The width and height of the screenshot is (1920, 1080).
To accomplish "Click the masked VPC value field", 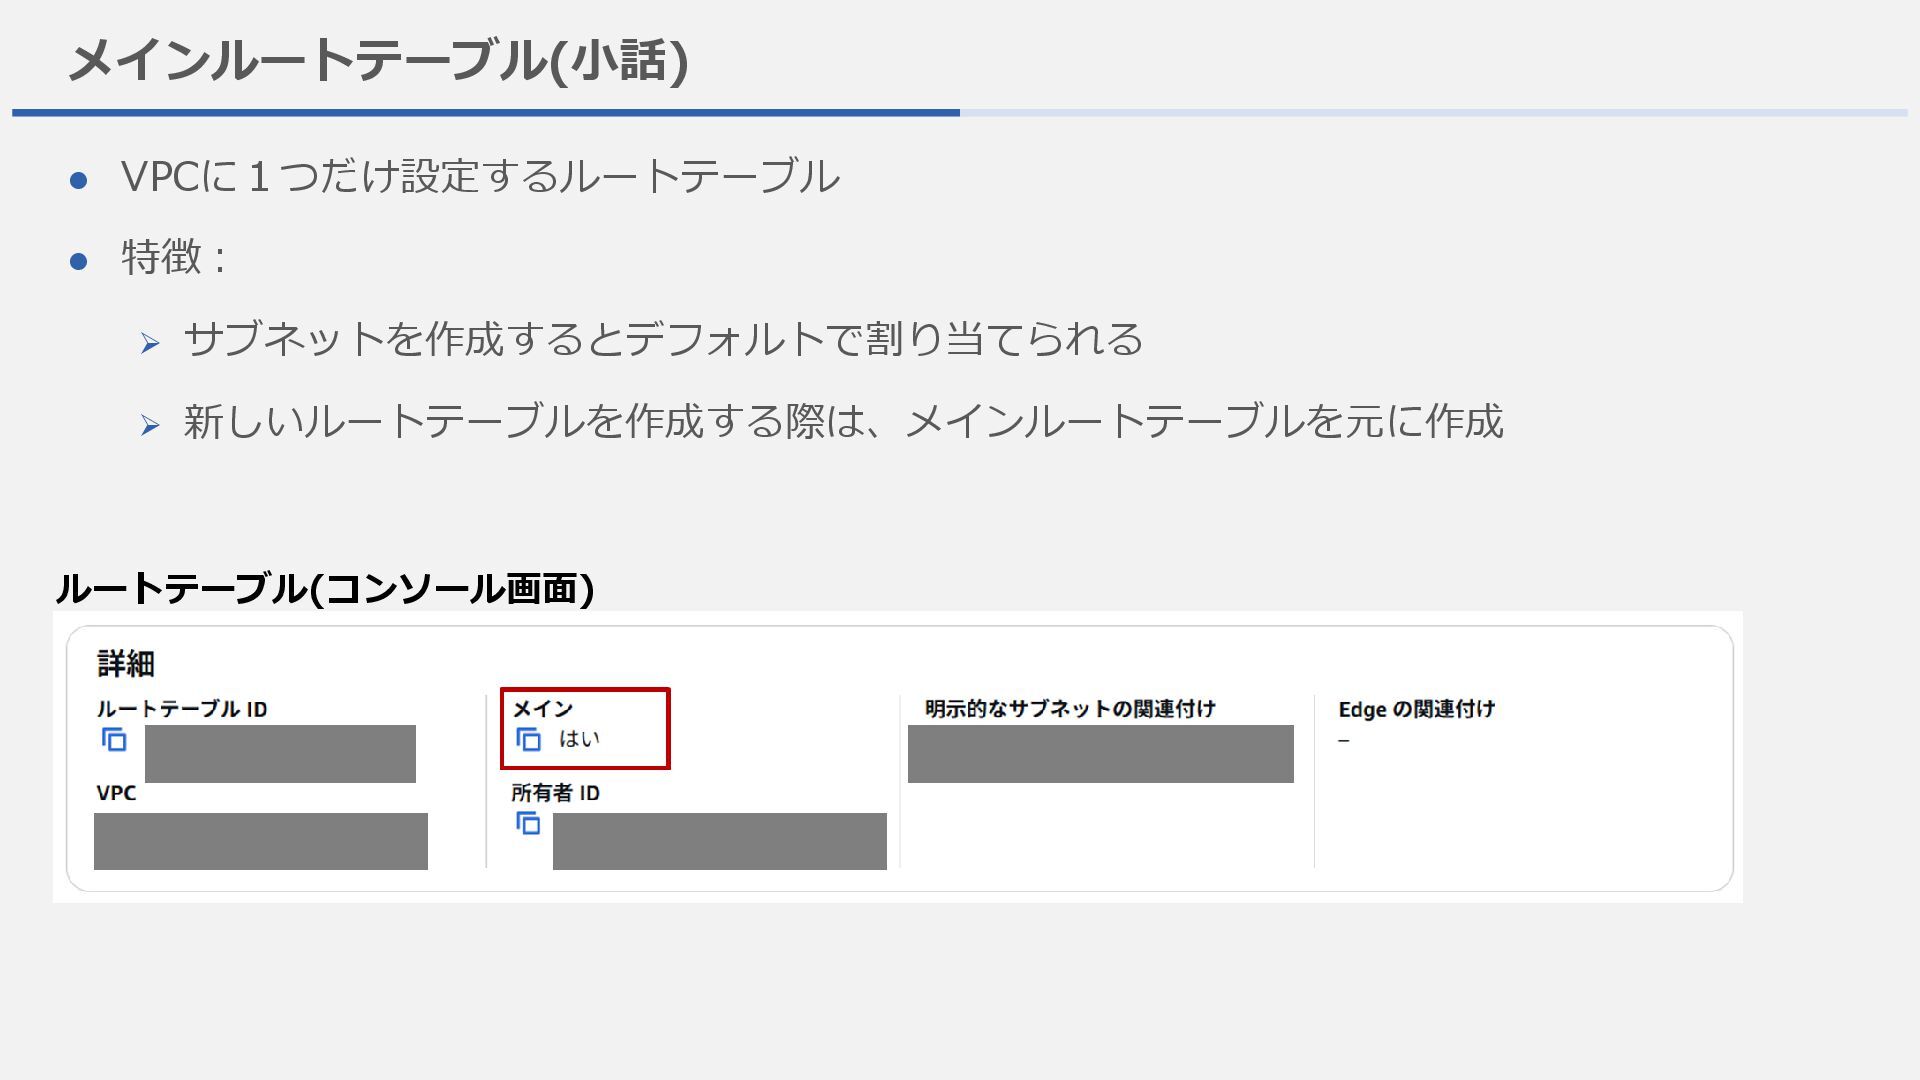I will pyautogui.click(x=261, y=841).
